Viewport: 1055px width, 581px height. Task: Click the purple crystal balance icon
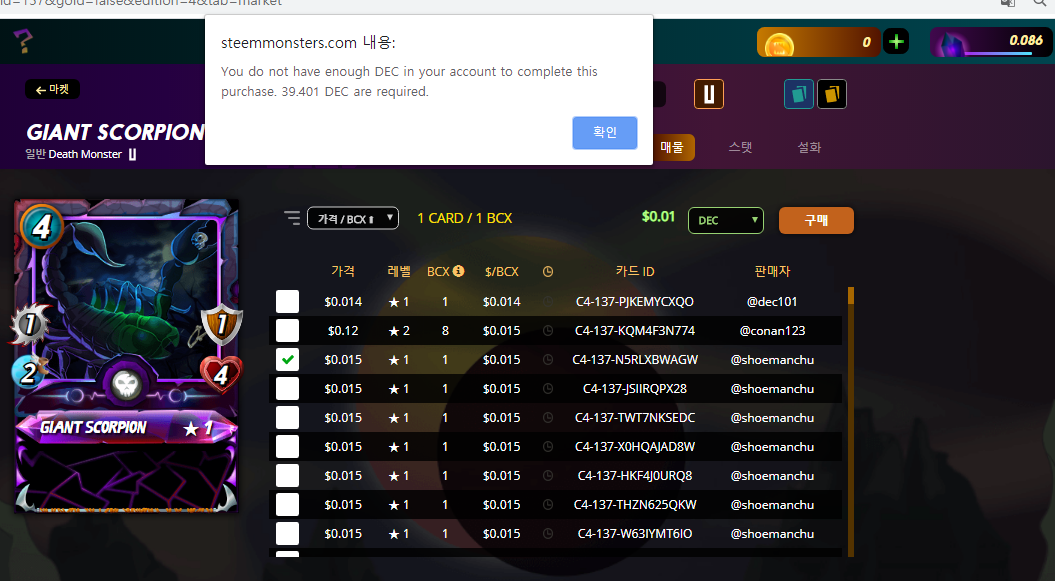[x=953, y=45]
